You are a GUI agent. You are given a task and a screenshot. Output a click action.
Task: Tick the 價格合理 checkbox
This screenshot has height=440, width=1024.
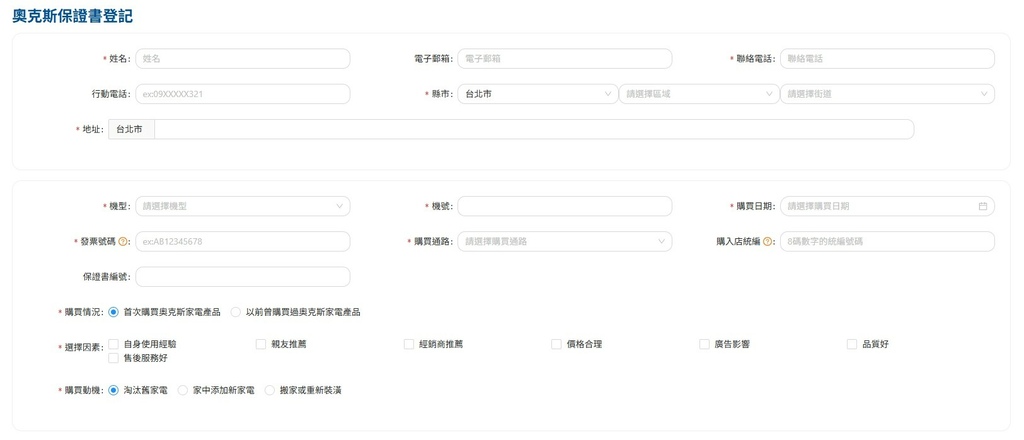[556, 344]
